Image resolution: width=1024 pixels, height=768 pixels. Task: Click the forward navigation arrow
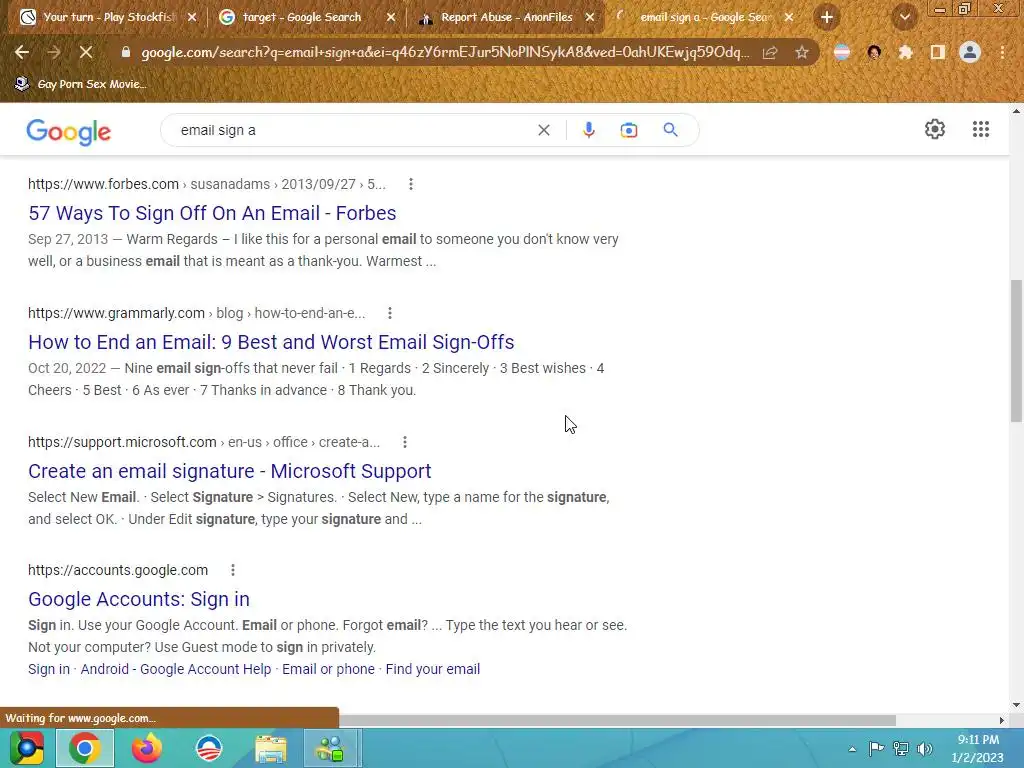pos(54,52)
